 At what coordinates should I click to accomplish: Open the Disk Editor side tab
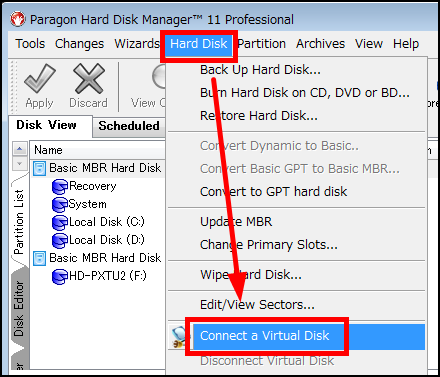point(19,308)
